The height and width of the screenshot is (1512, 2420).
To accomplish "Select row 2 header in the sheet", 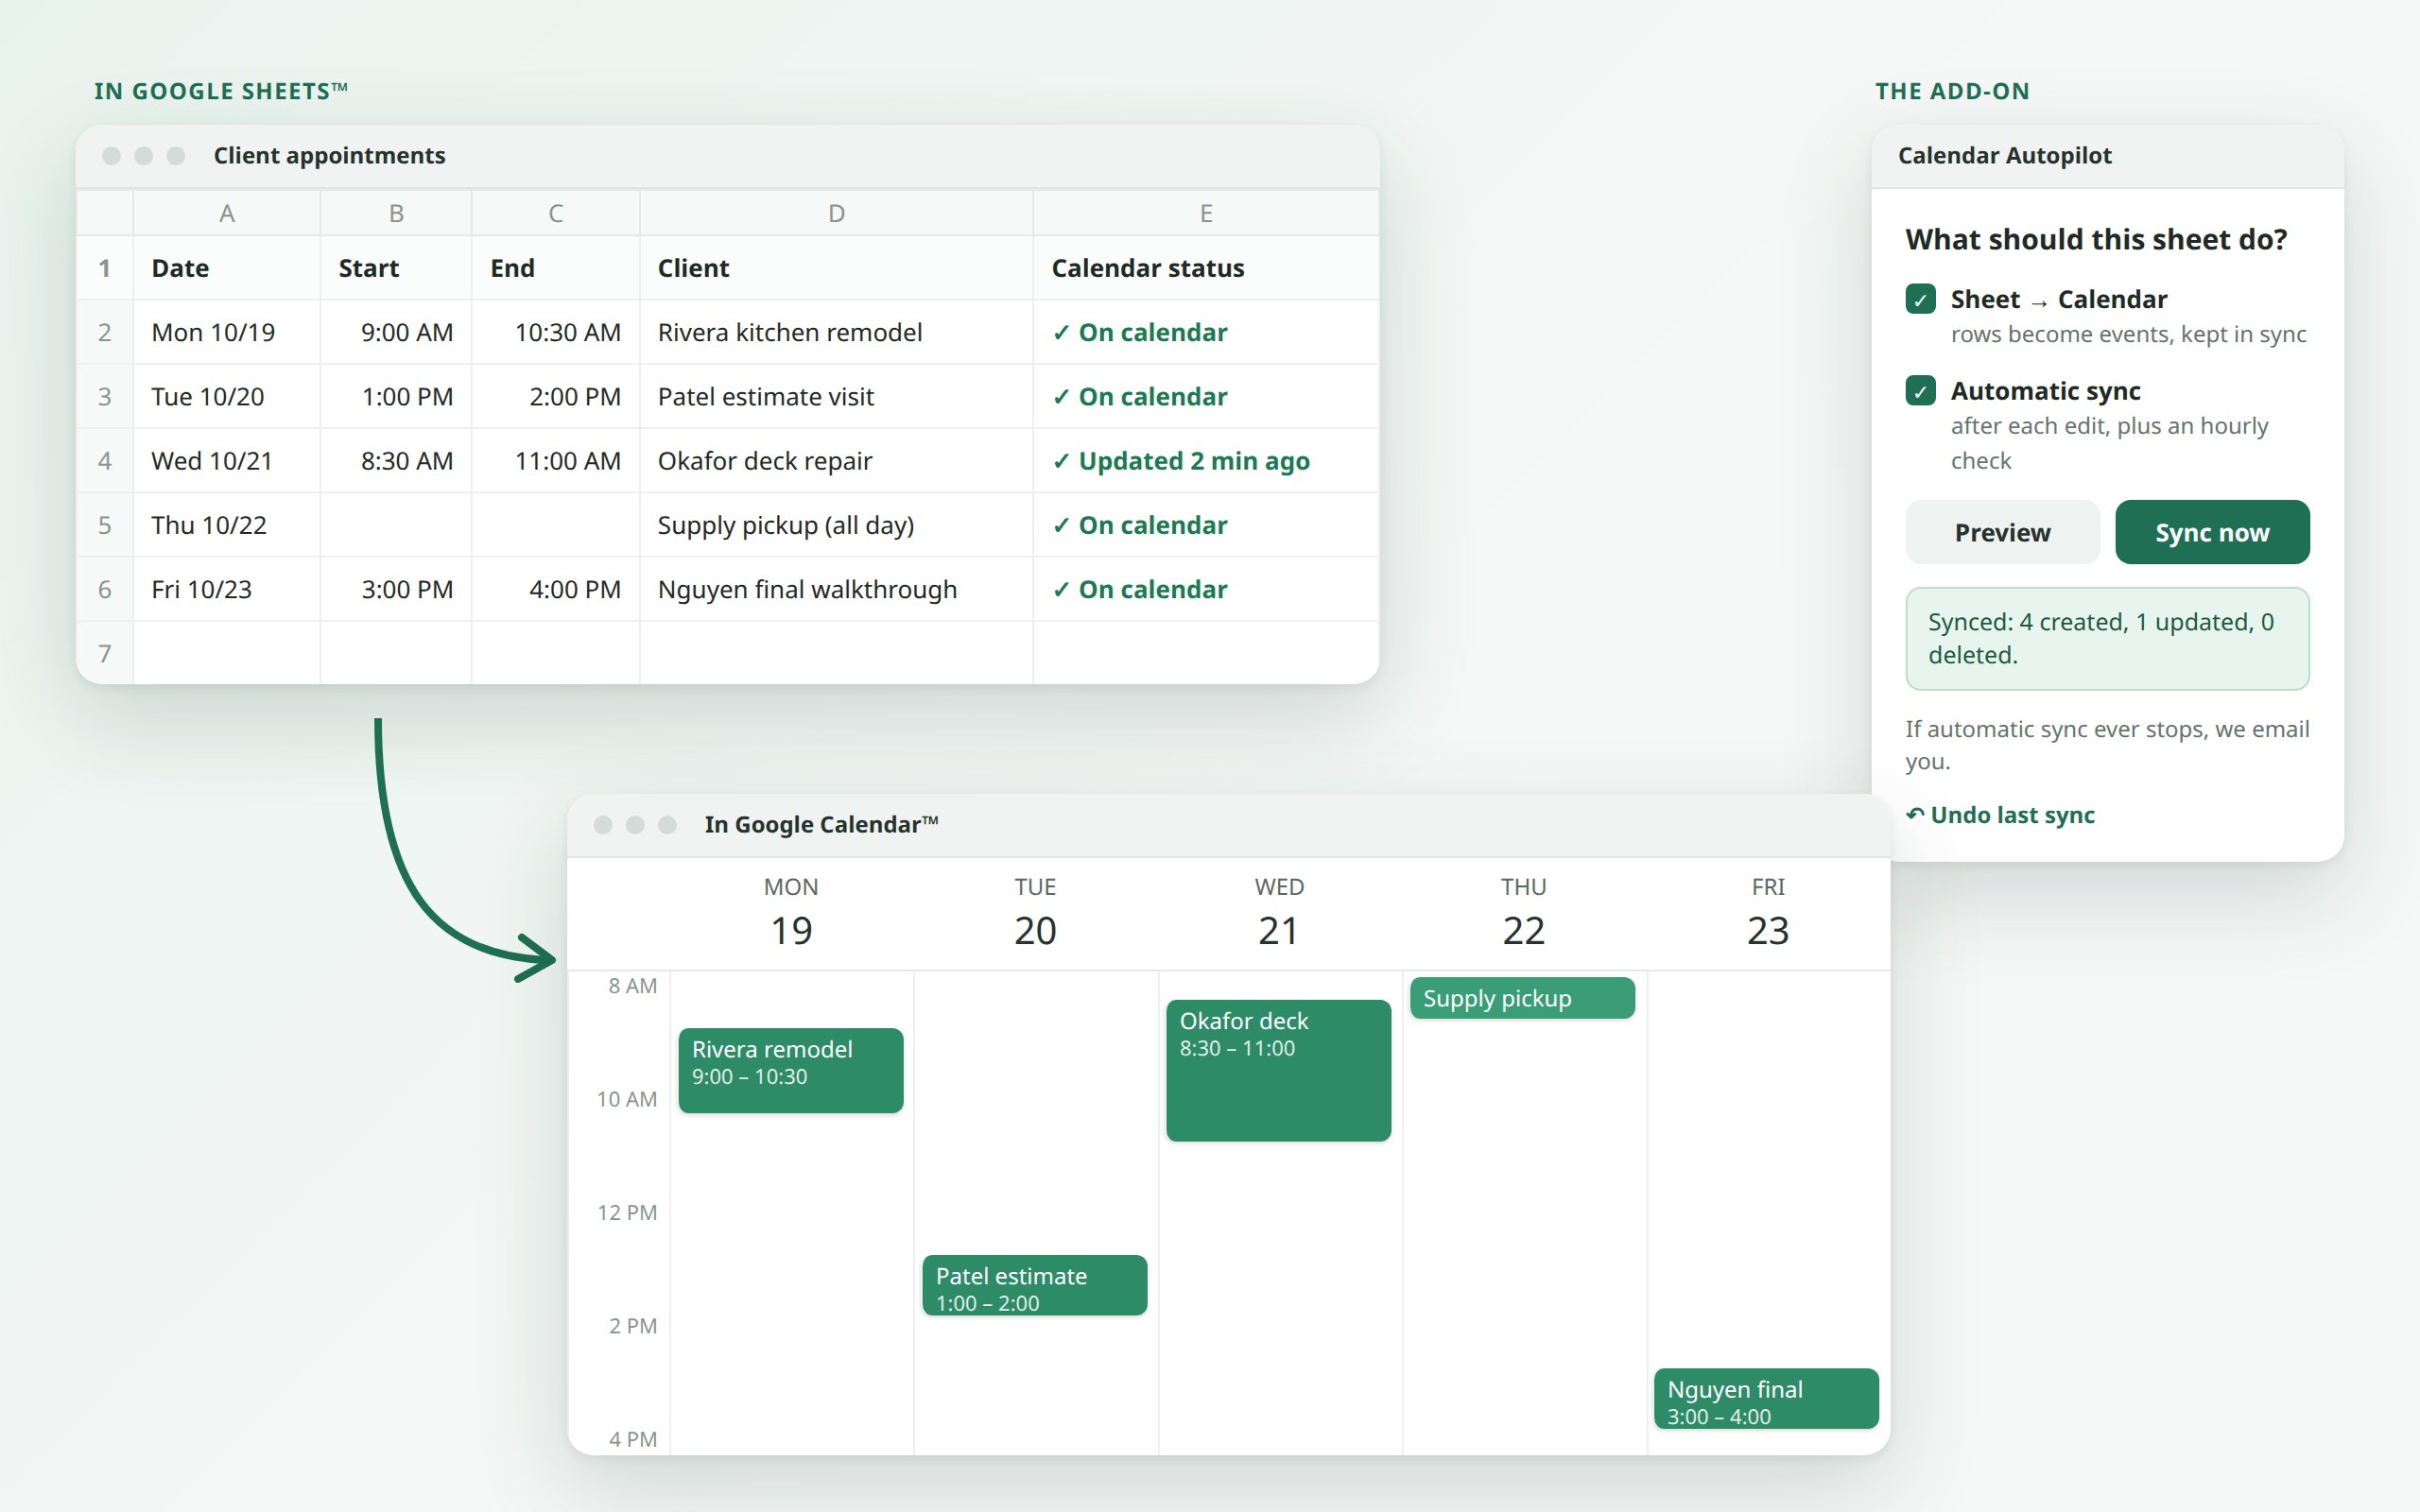I will point(105,332).
